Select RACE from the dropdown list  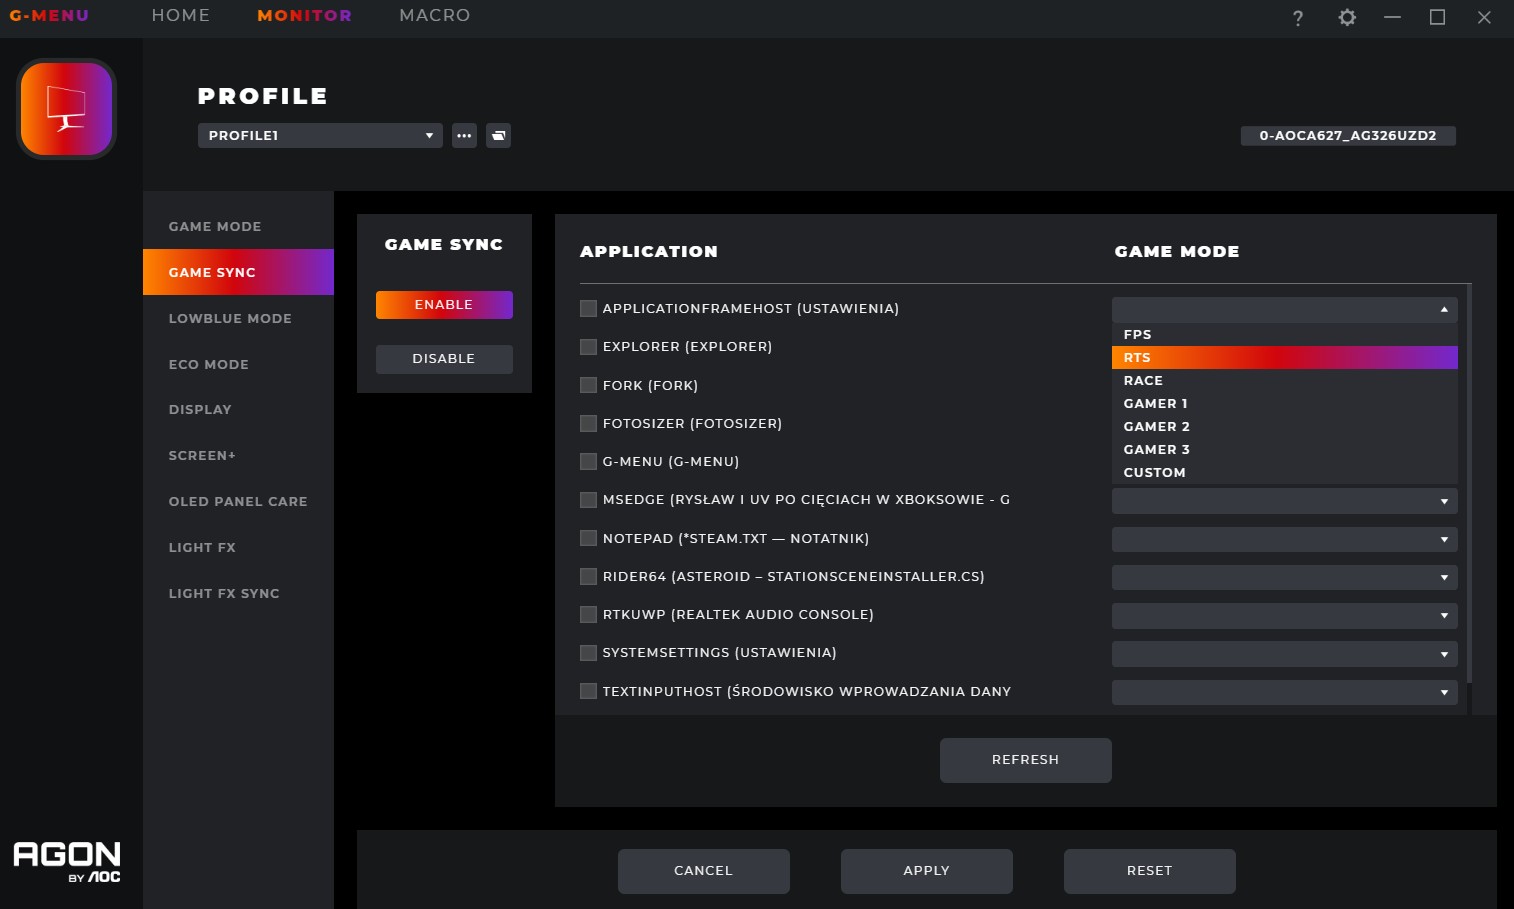(x=1284, y=380)
